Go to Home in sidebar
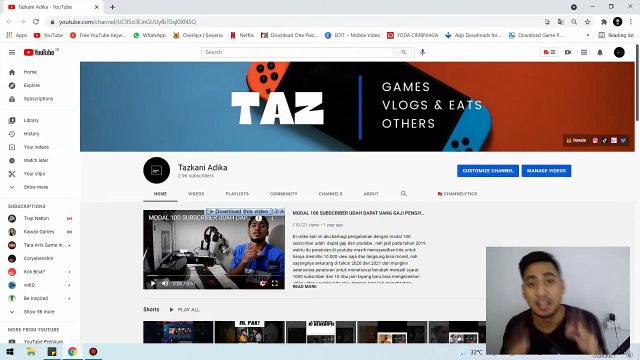Image resolution: width=640 pixels, height=360 pixels. pos(30,72)
